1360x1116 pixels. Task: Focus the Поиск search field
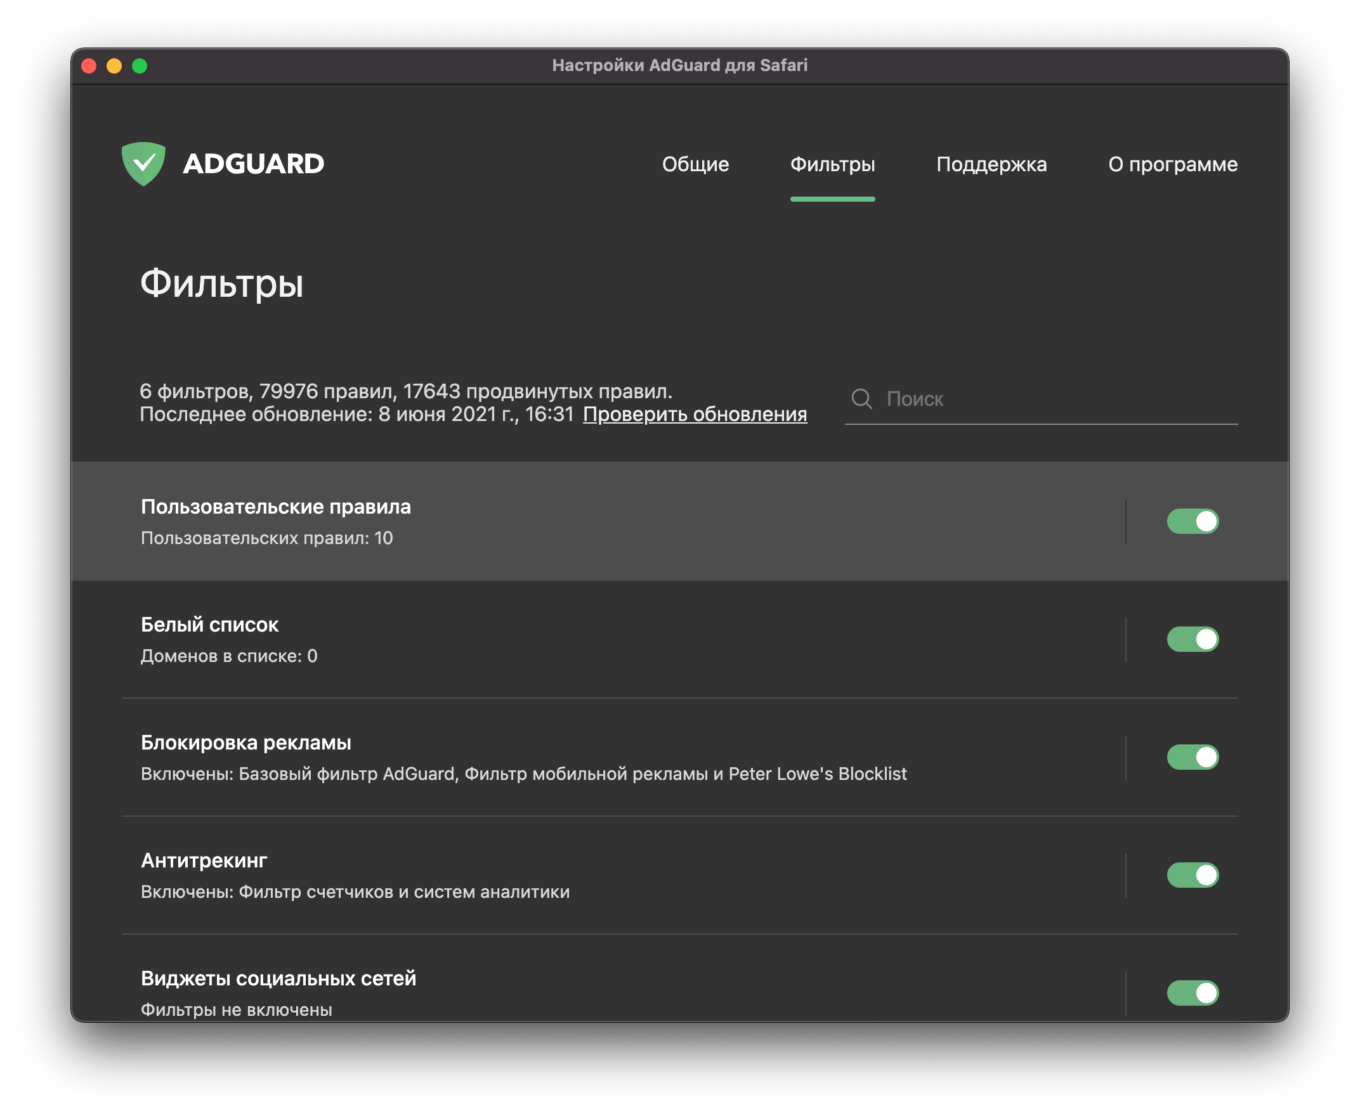[x=1041, y=399]
